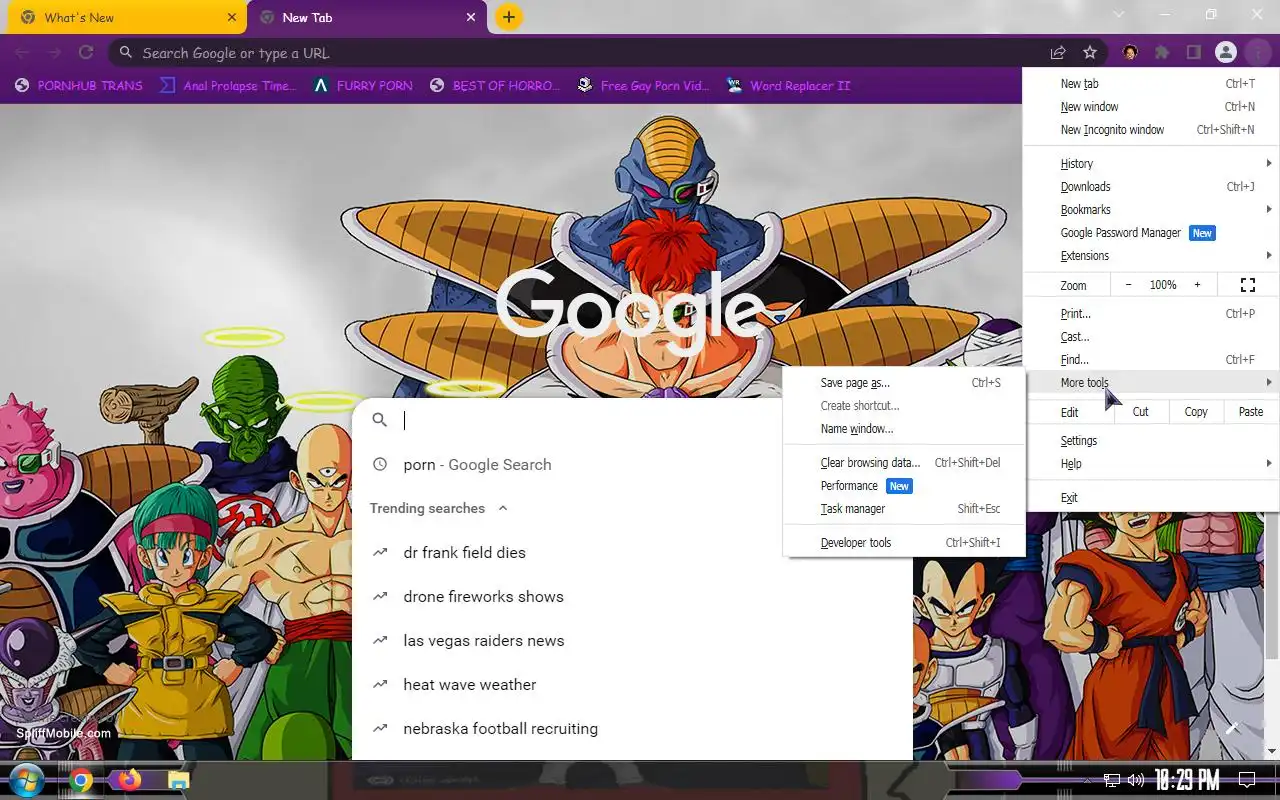Choose Cast from the menu
Viewport: 1280px width, 800px height.
1151,337
